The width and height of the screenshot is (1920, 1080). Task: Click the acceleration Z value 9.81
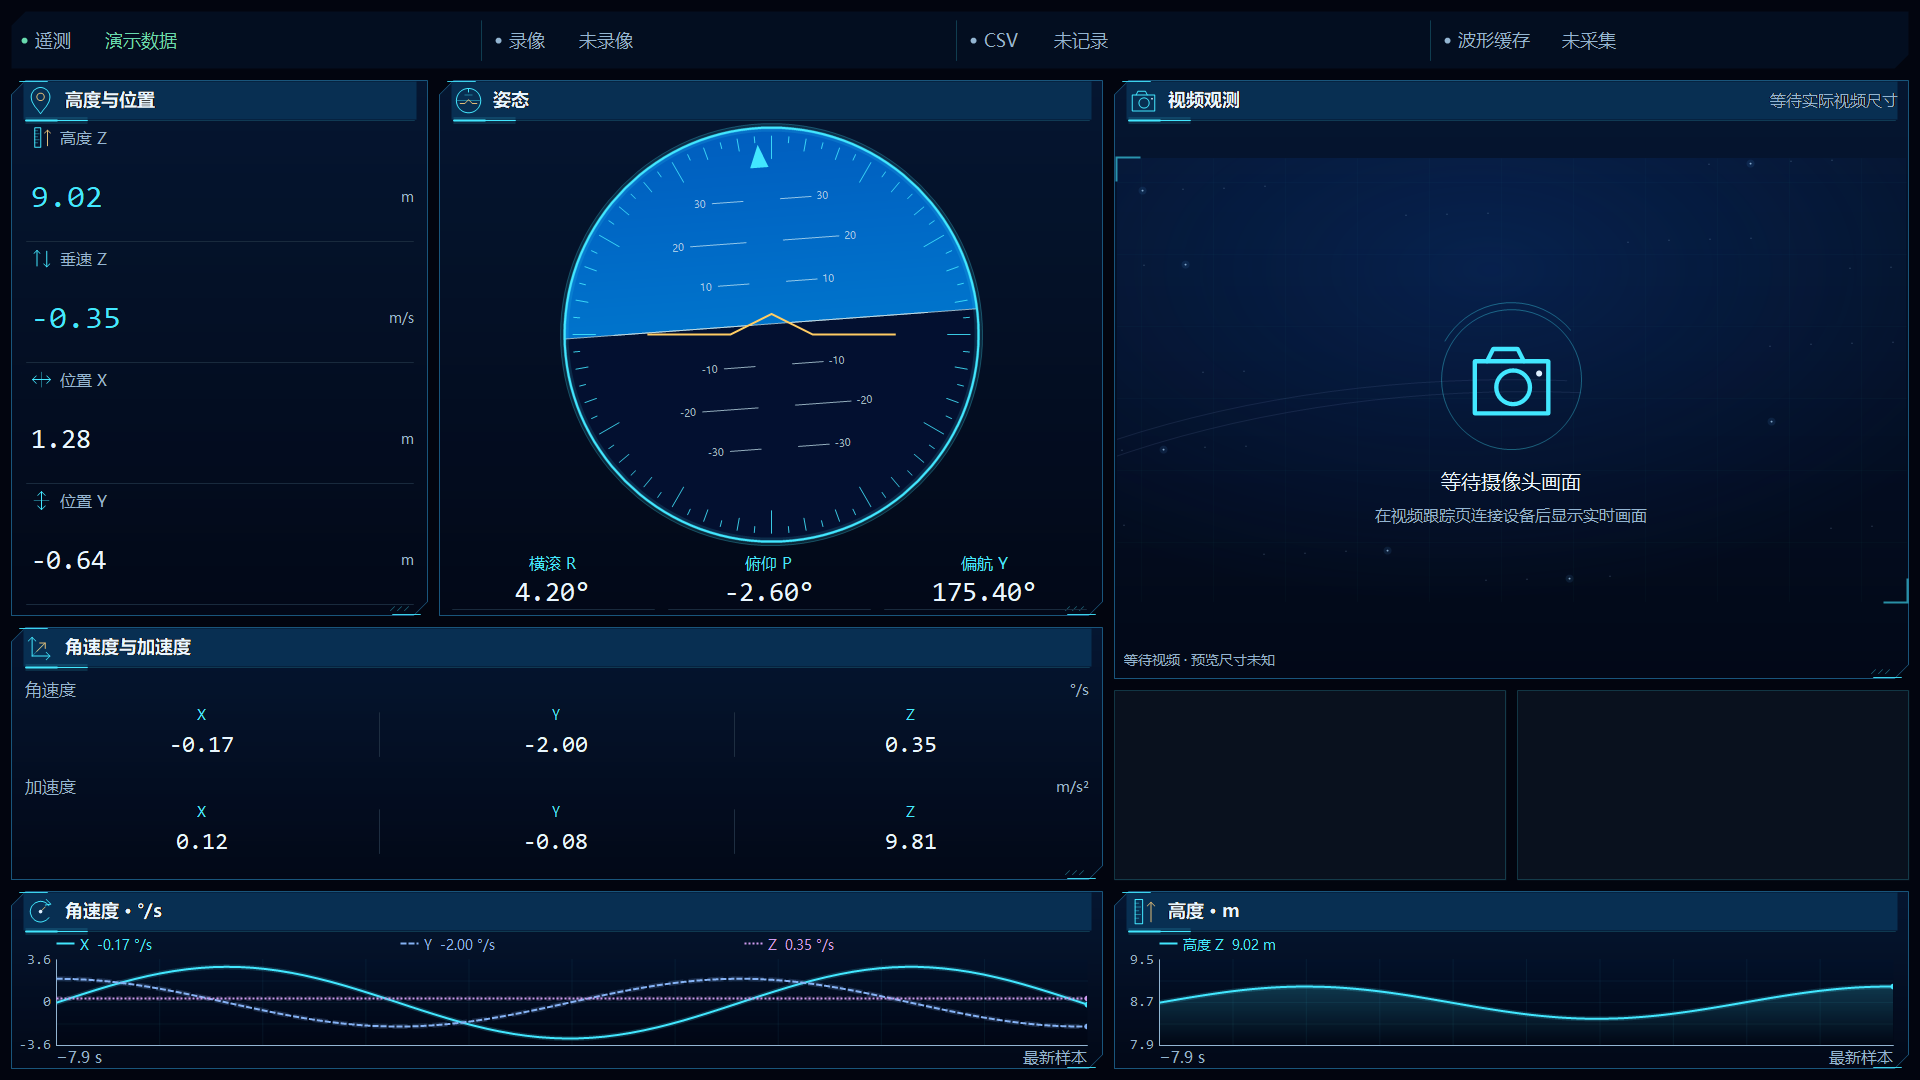(x=911, y=841)
